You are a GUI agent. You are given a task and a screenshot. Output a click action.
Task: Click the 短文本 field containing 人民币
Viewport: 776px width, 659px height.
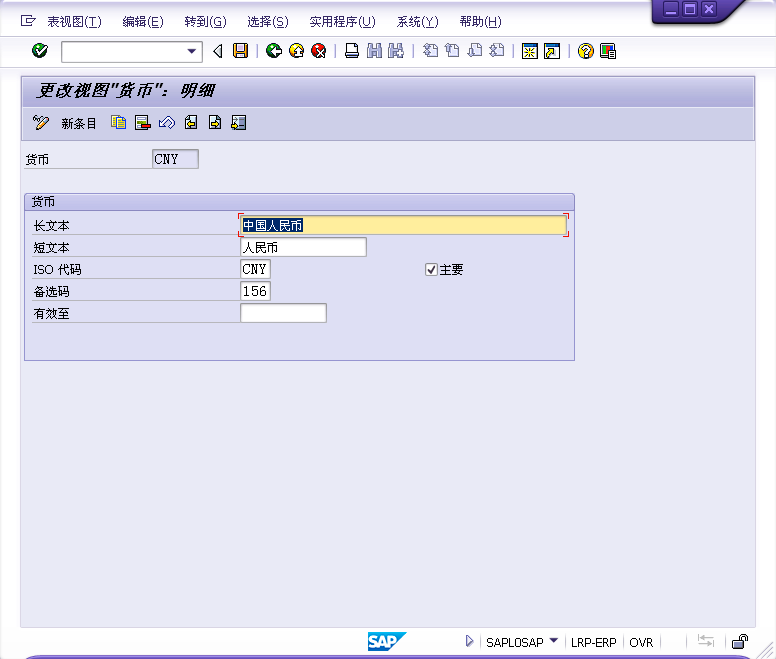pyautogui.click(x=303, y=247)
